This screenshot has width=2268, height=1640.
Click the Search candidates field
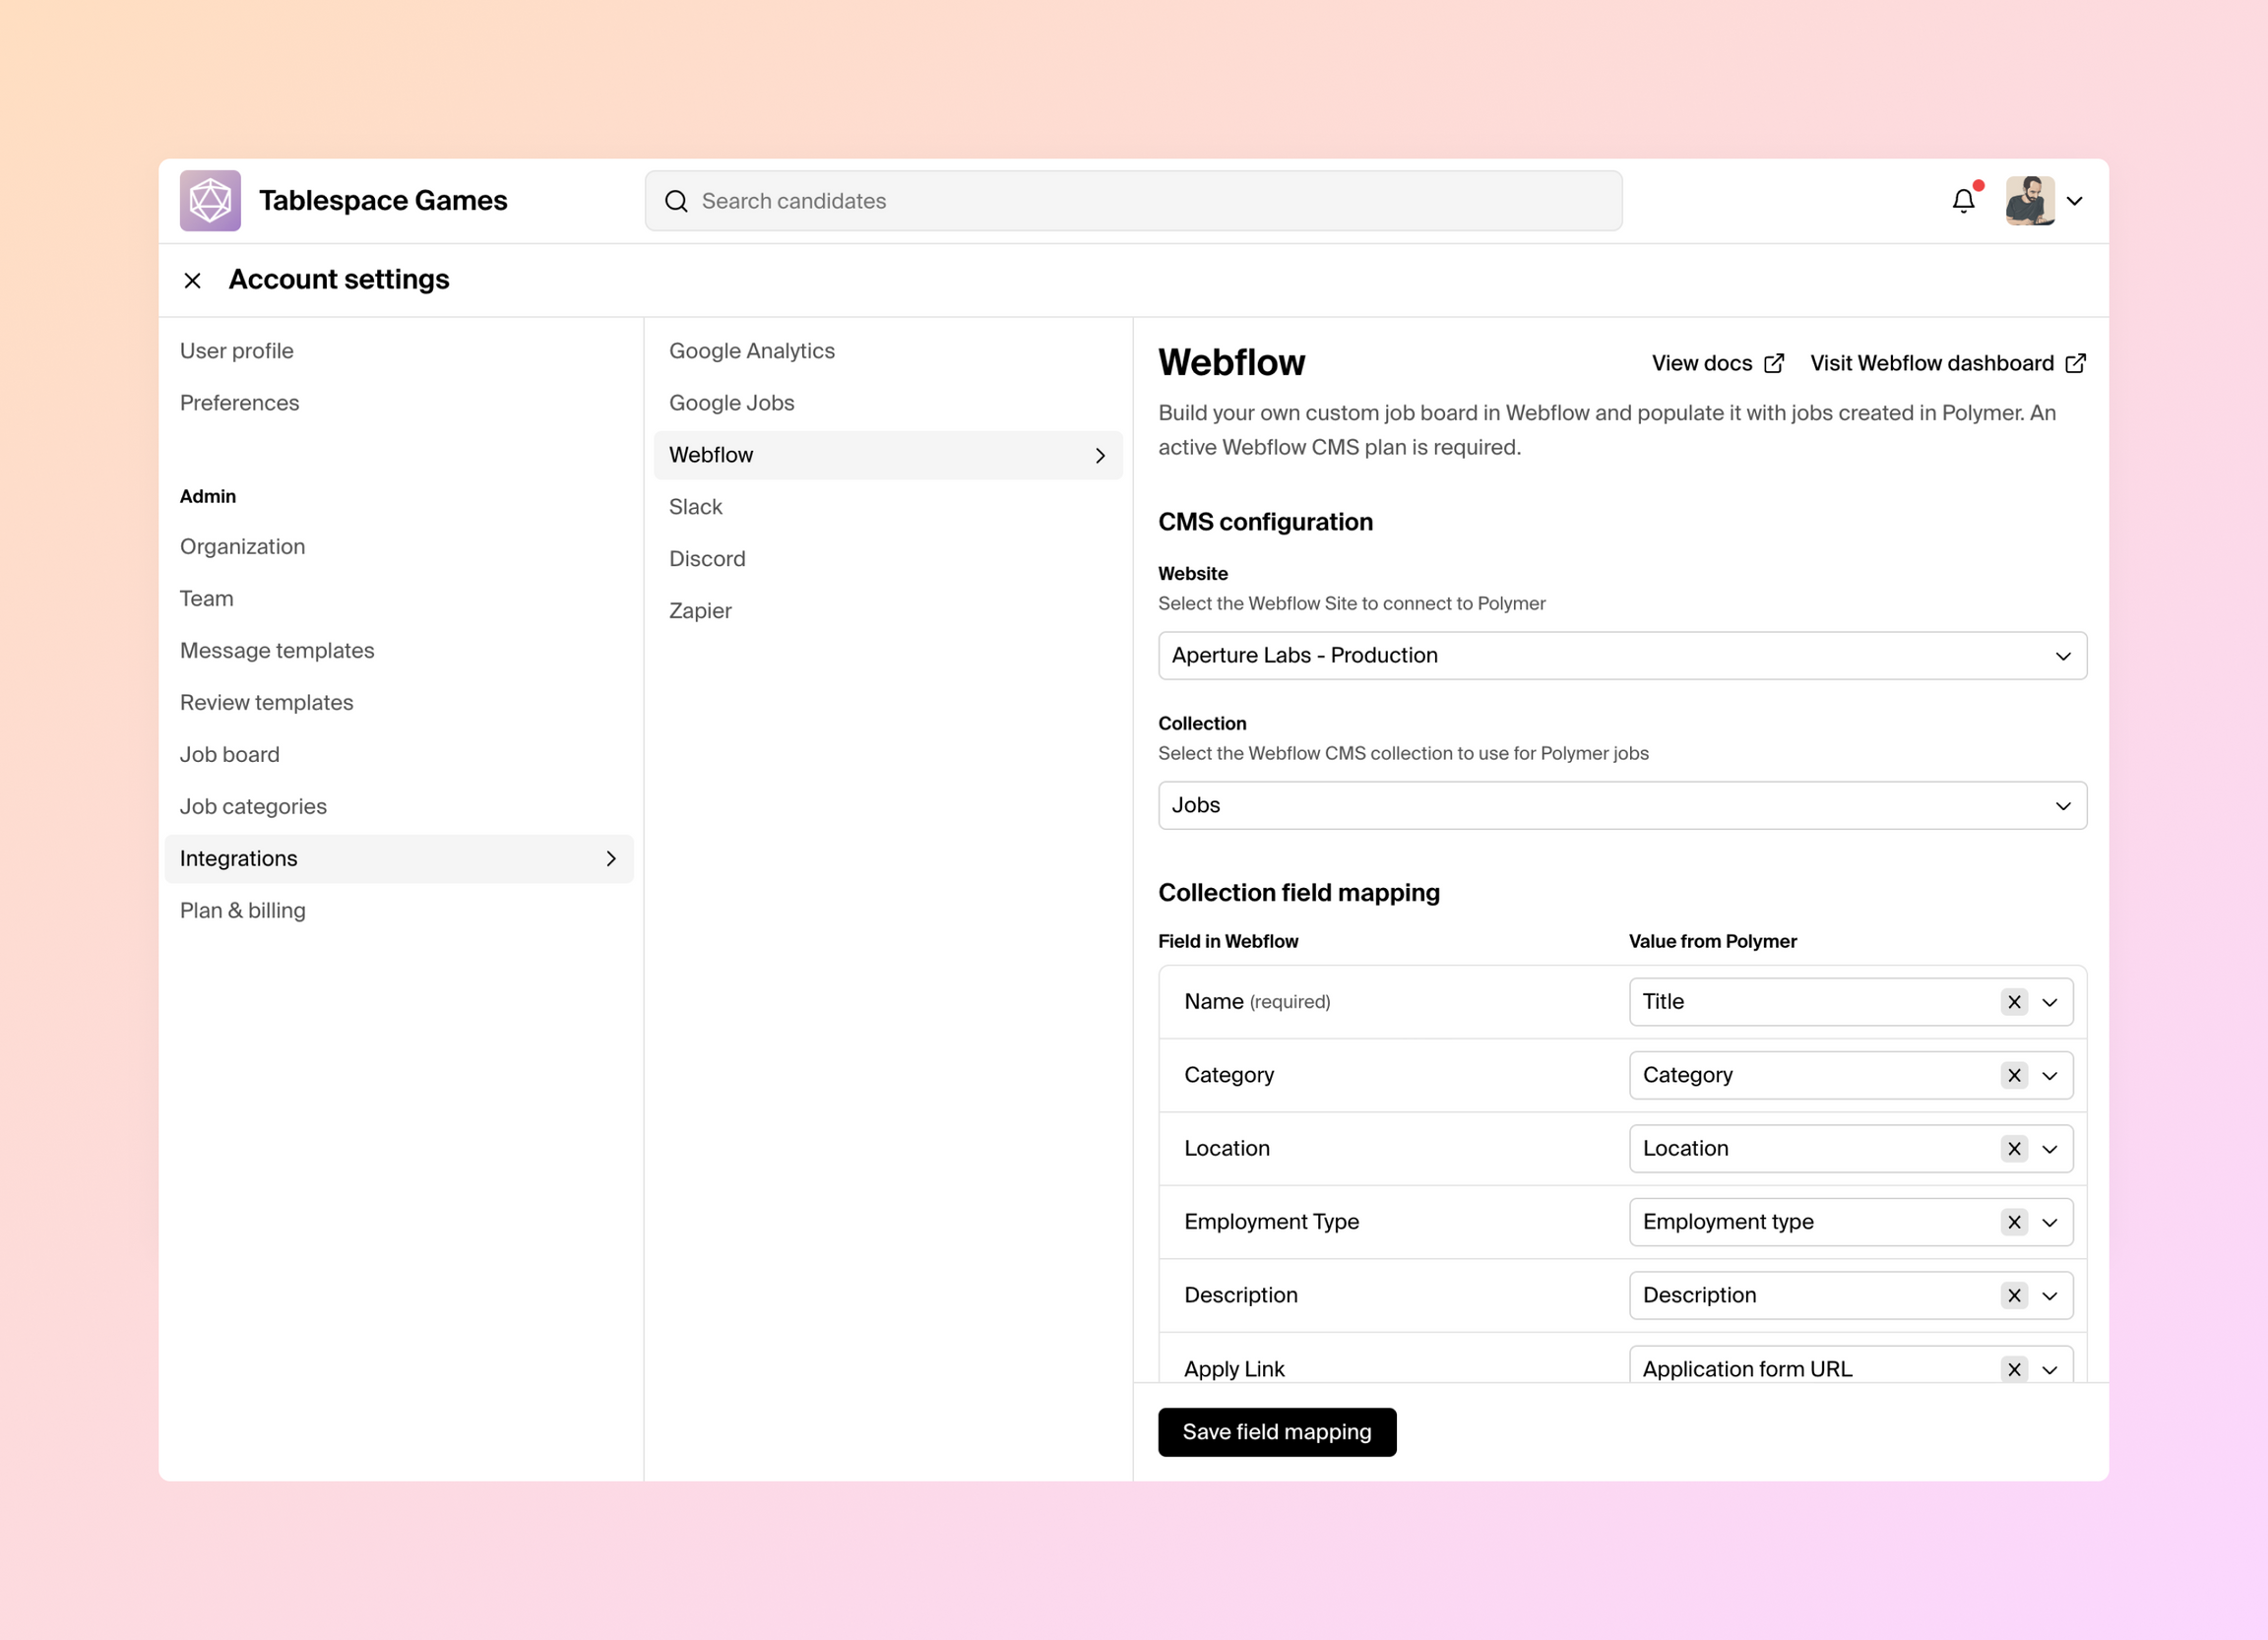(1133, 201)
